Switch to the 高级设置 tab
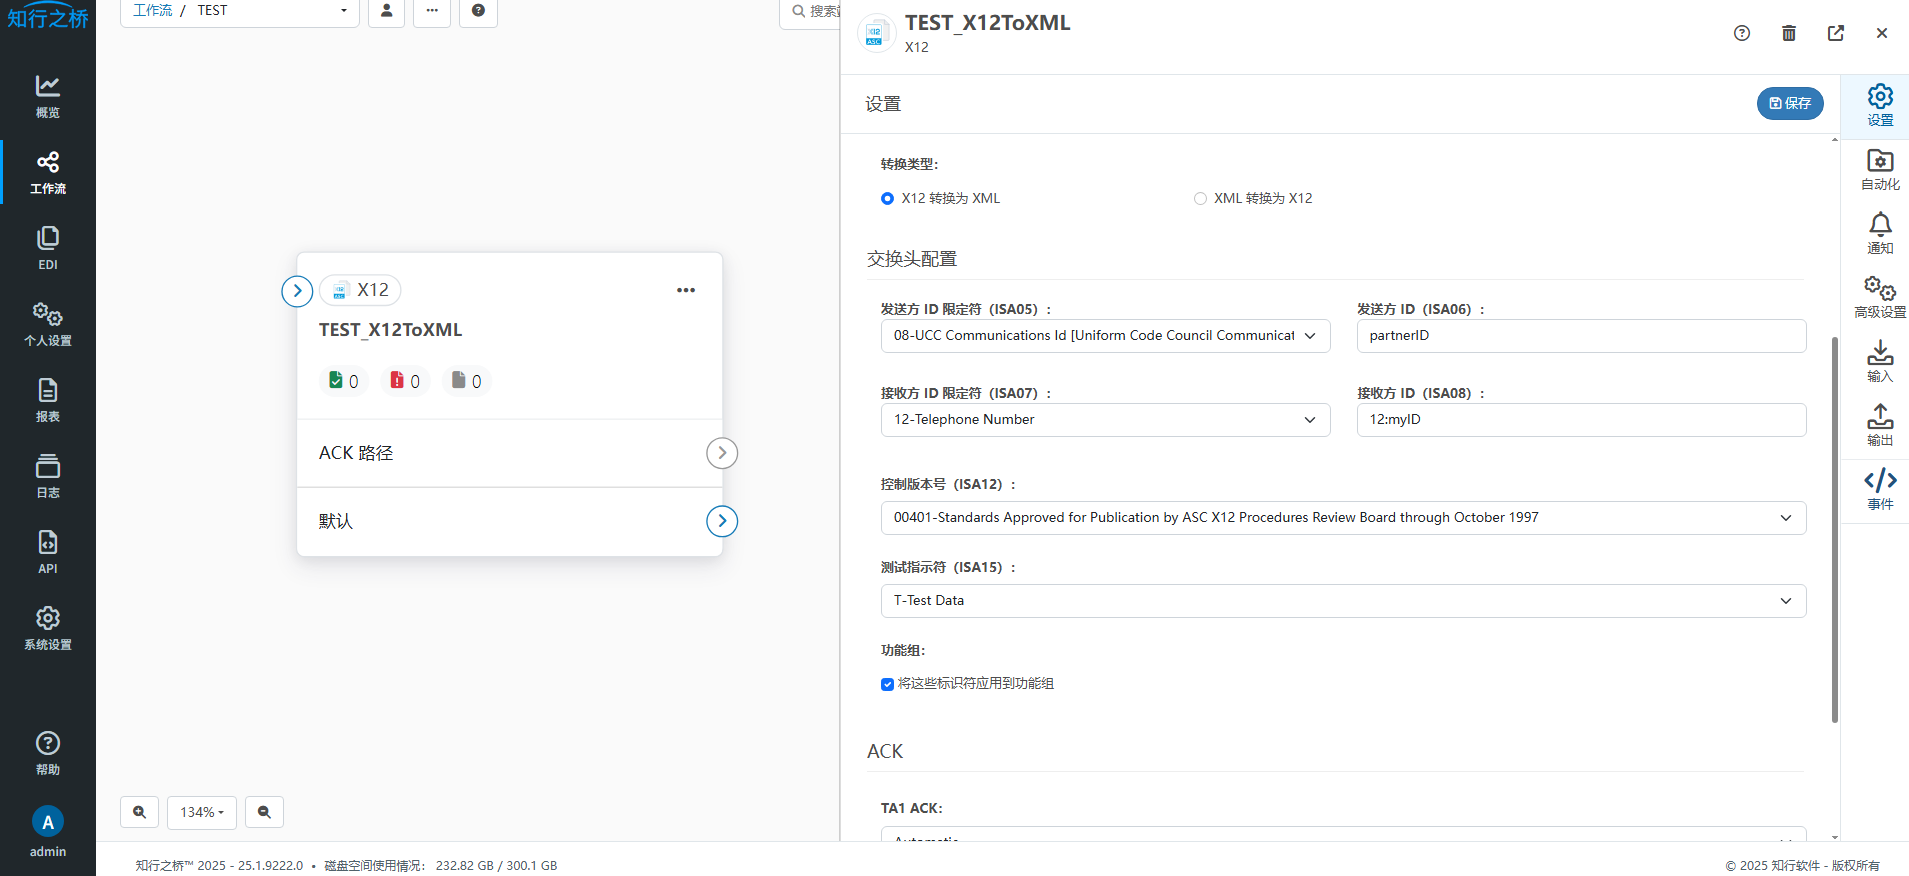This screenshot has width=1909, height=876. click(x=1880, y=296)
